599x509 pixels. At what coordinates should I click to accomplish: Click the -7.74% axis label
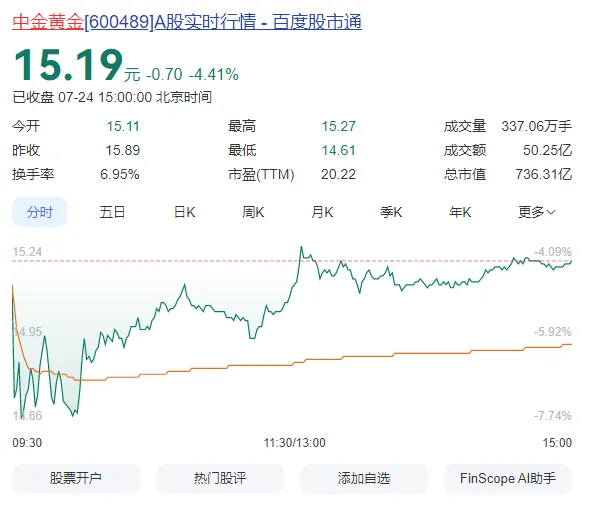tap(553, 416)
